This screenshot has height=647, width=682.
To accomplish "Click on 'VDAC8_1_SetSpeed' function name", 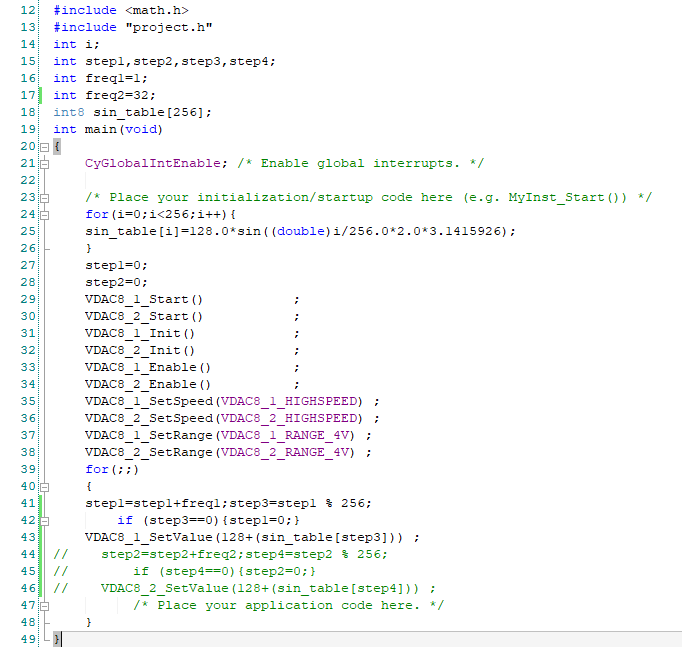I will tap(149, 401).
